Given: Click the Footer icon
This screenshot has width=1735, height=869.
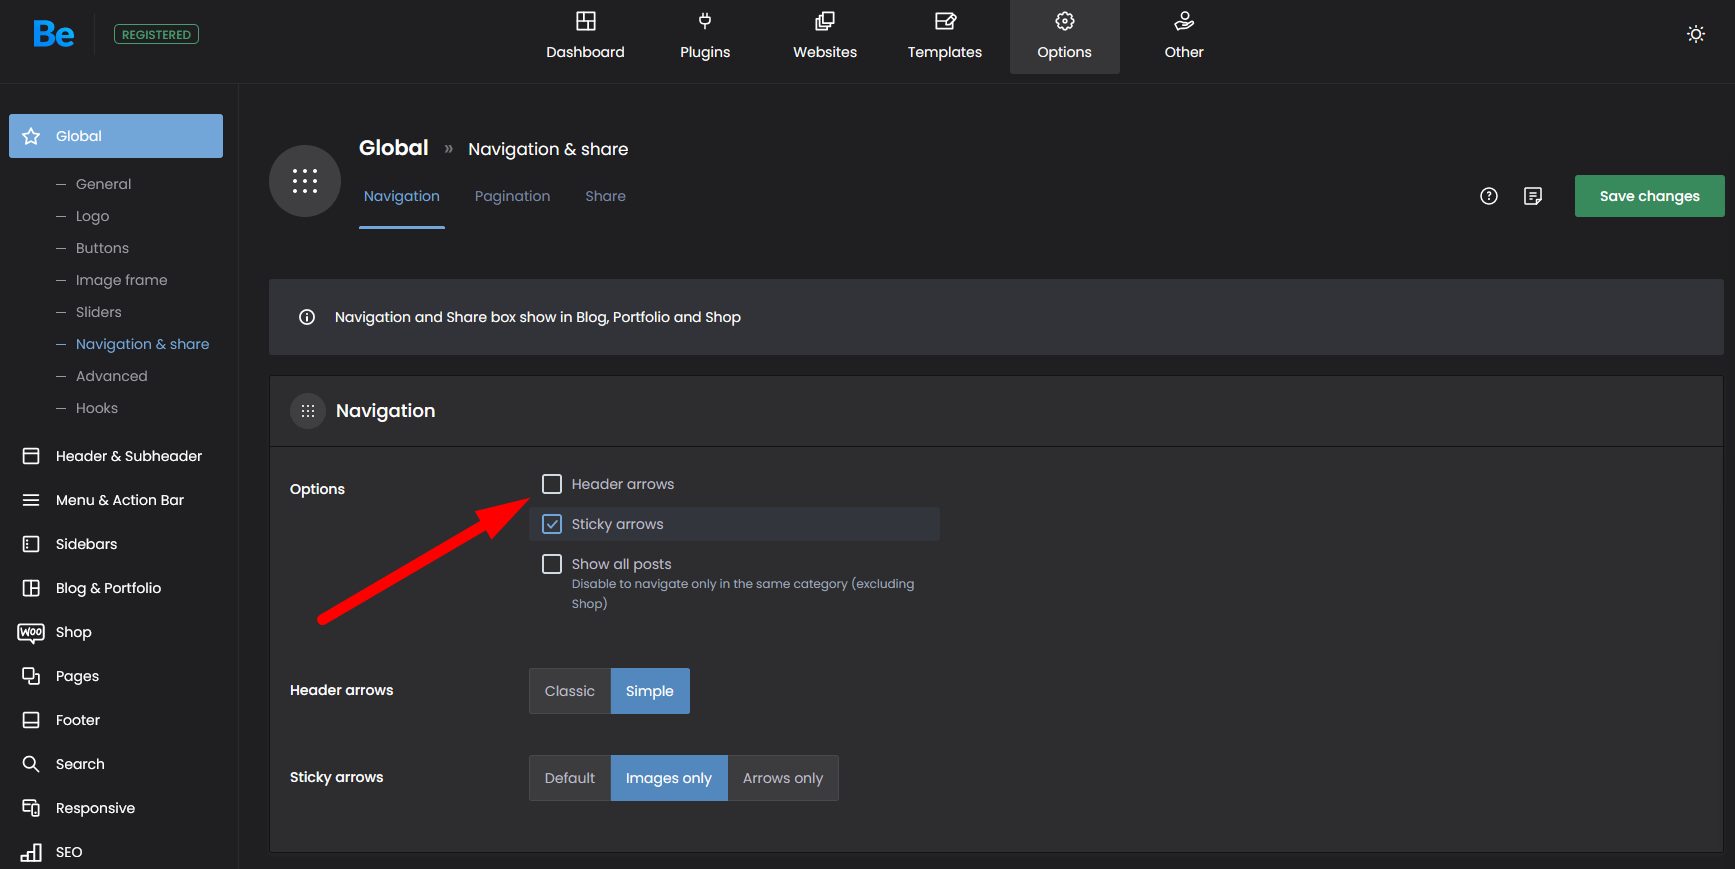Looking at the screenshot, I should [x=31, y=720].
